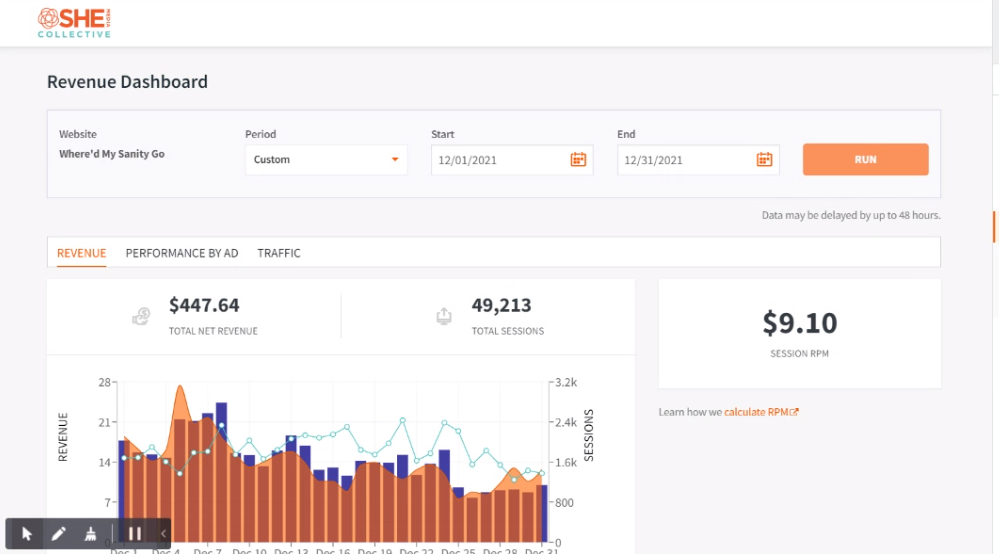Click the TOTAL NET REVENUE label
The width and height of the screenshot is (999, 554).
[213, 331]
